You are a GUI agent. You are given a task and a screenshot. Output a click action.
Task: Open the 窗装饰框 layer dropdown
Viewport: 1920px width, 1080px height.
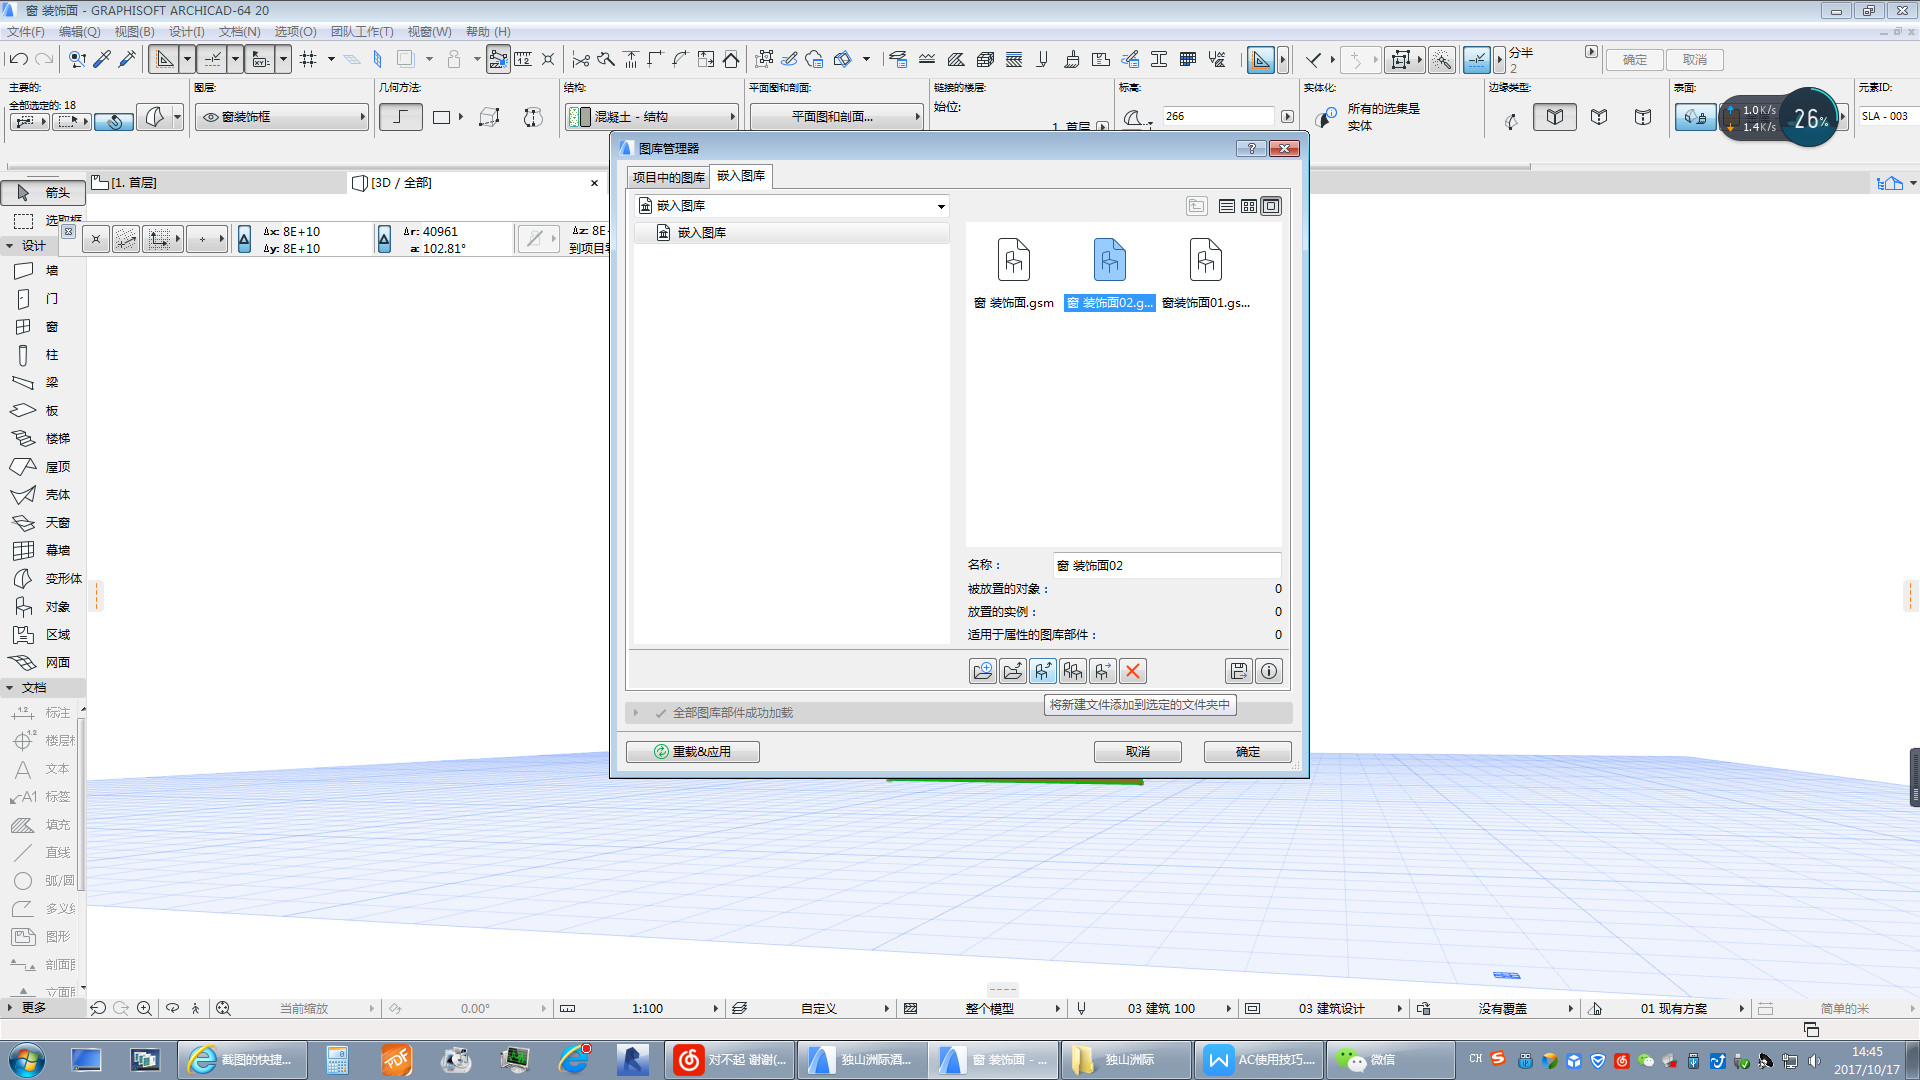pyautogui.click(x=282, y=117)
